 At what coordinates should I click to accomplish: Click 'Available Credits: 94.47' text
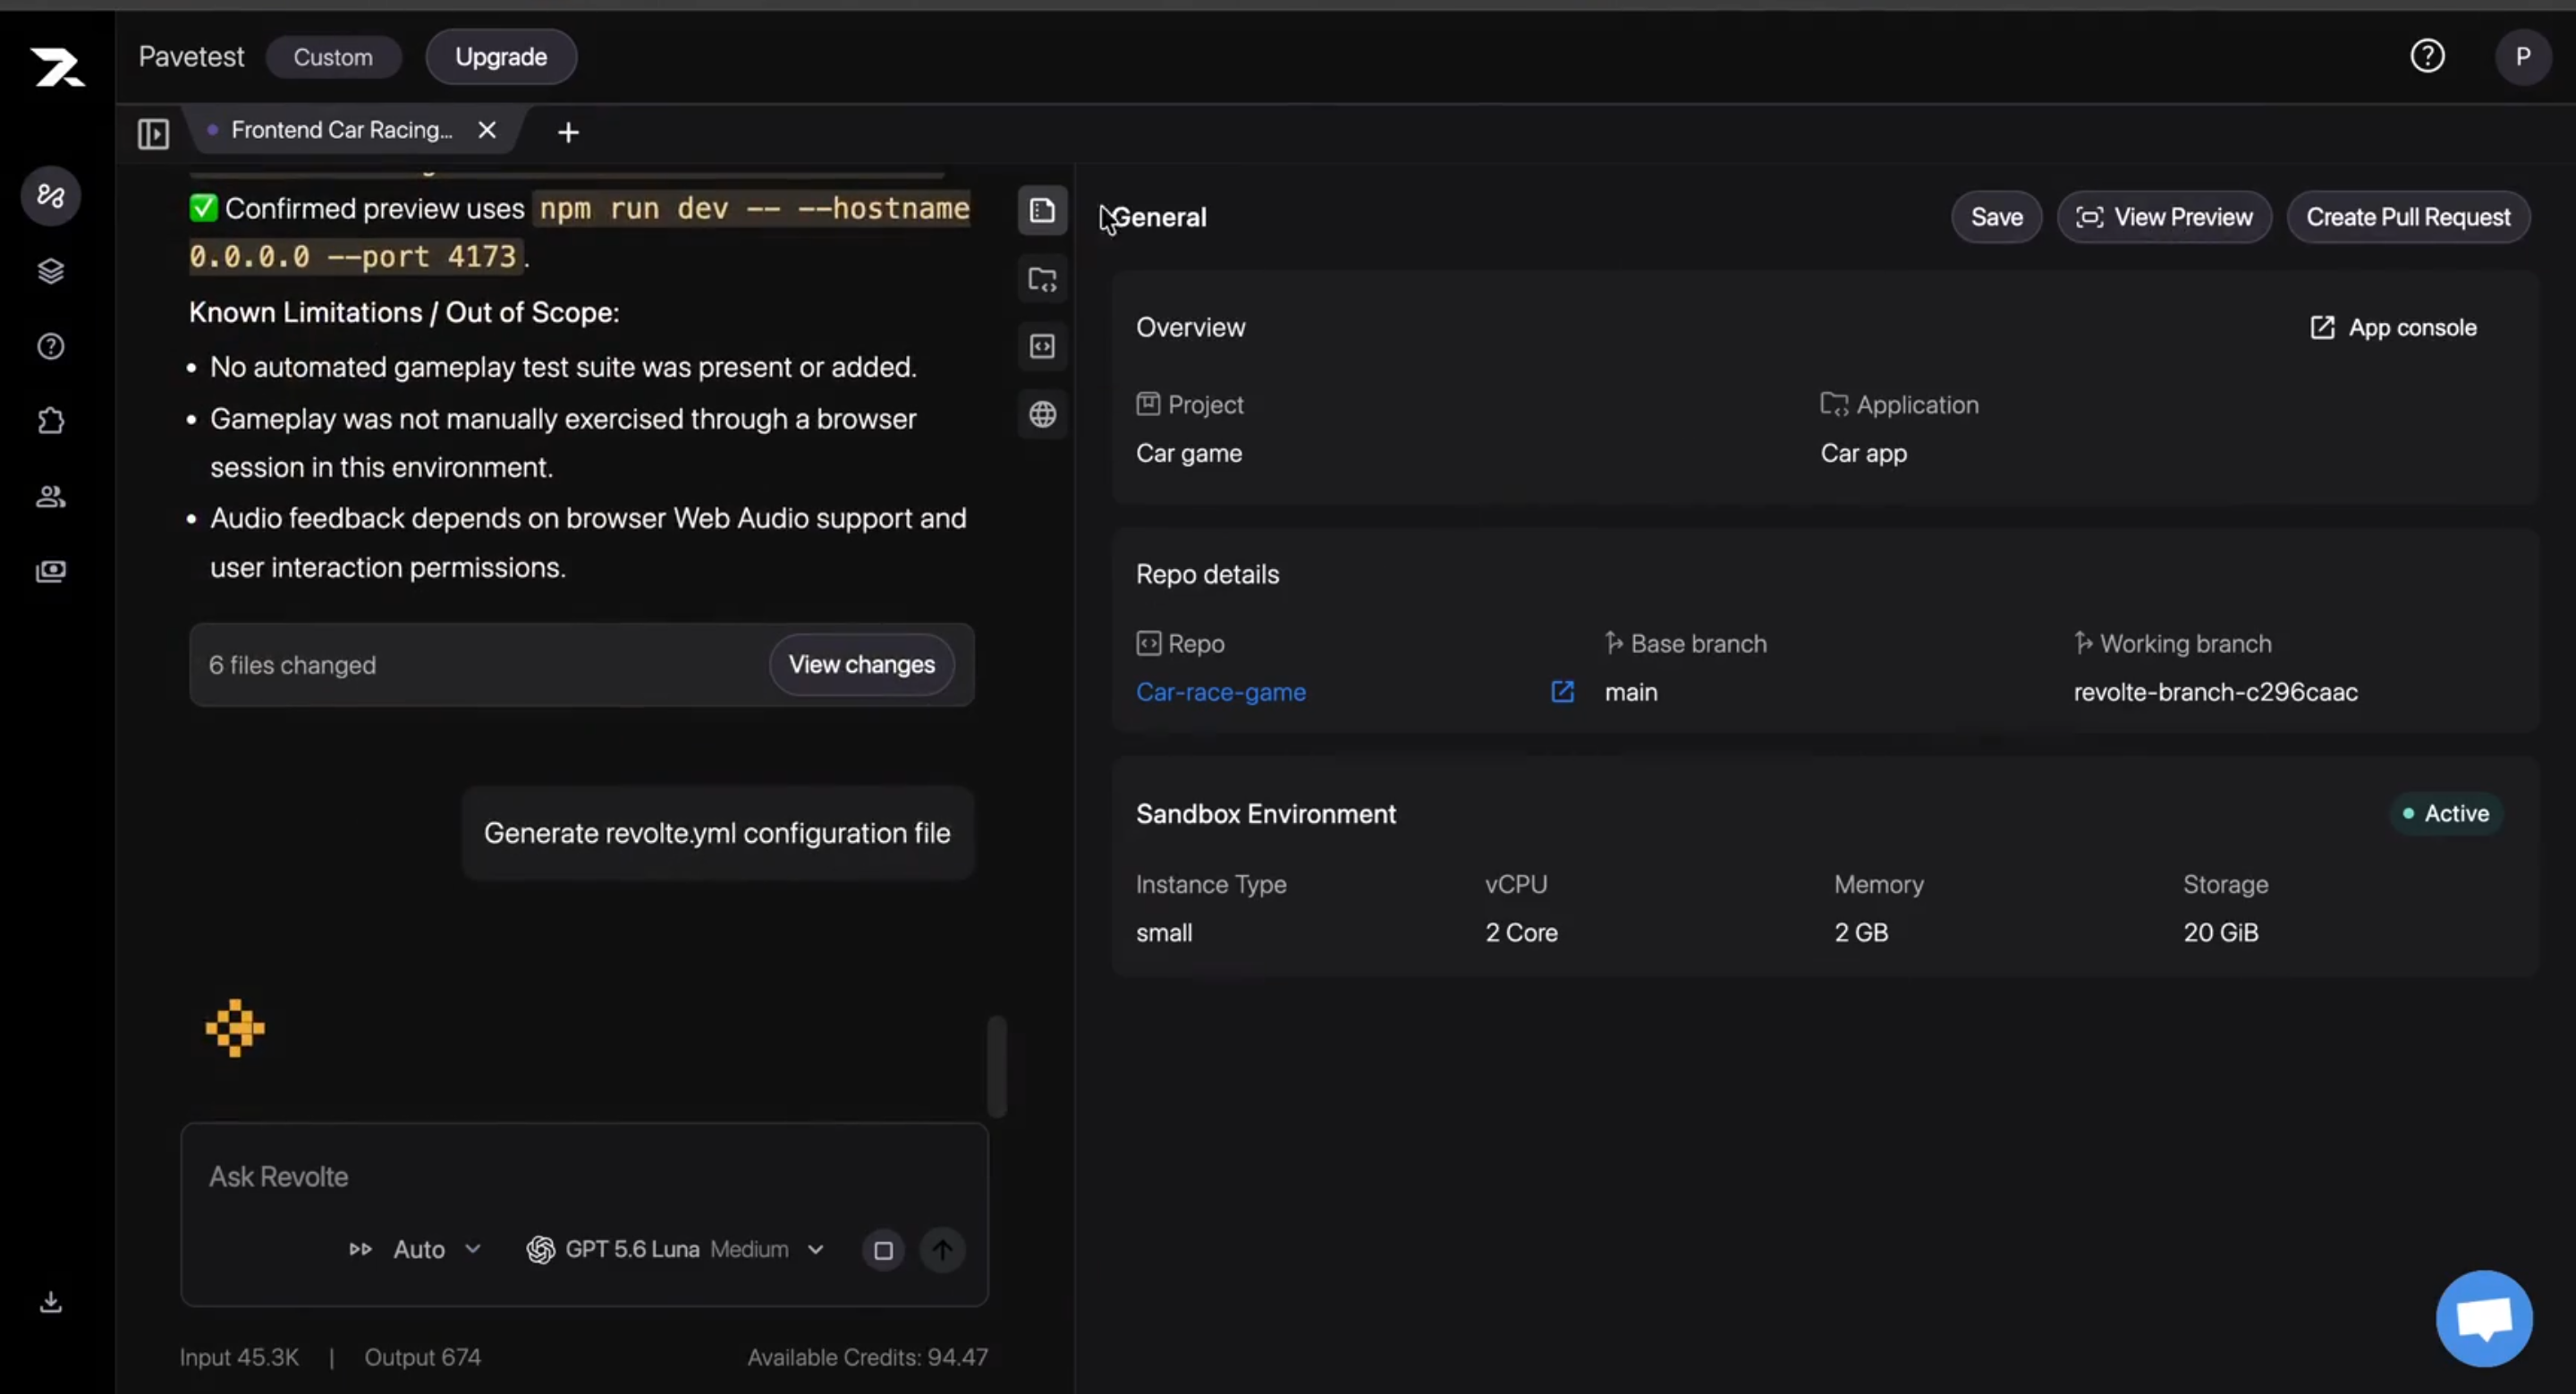click(x=867, y=1357)
